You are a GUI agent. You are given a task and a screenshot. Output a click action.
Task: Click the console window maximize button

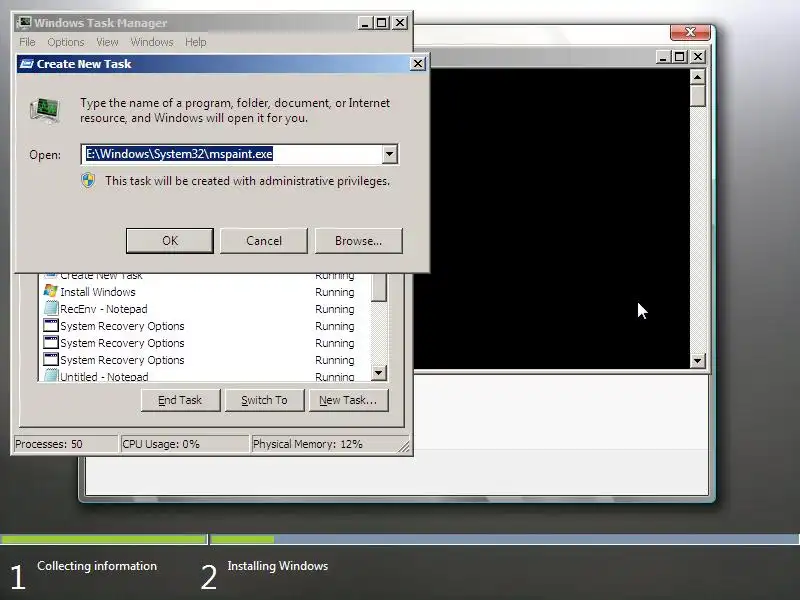point(680,57)
